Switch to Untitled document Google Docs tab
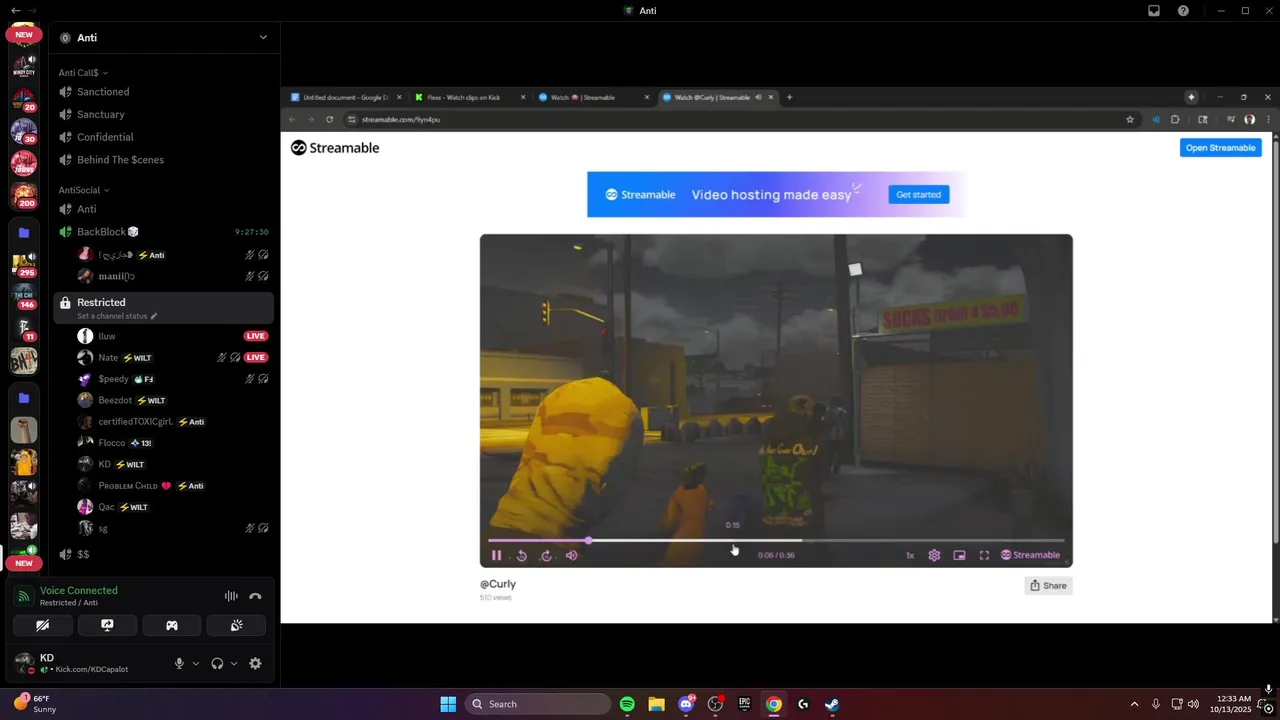 click(346, 97)
